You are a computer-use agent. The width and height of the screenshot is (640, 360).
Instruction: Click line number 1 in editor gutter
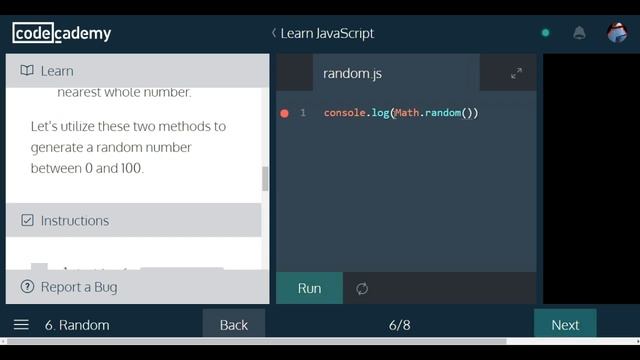tap(303, 113)
